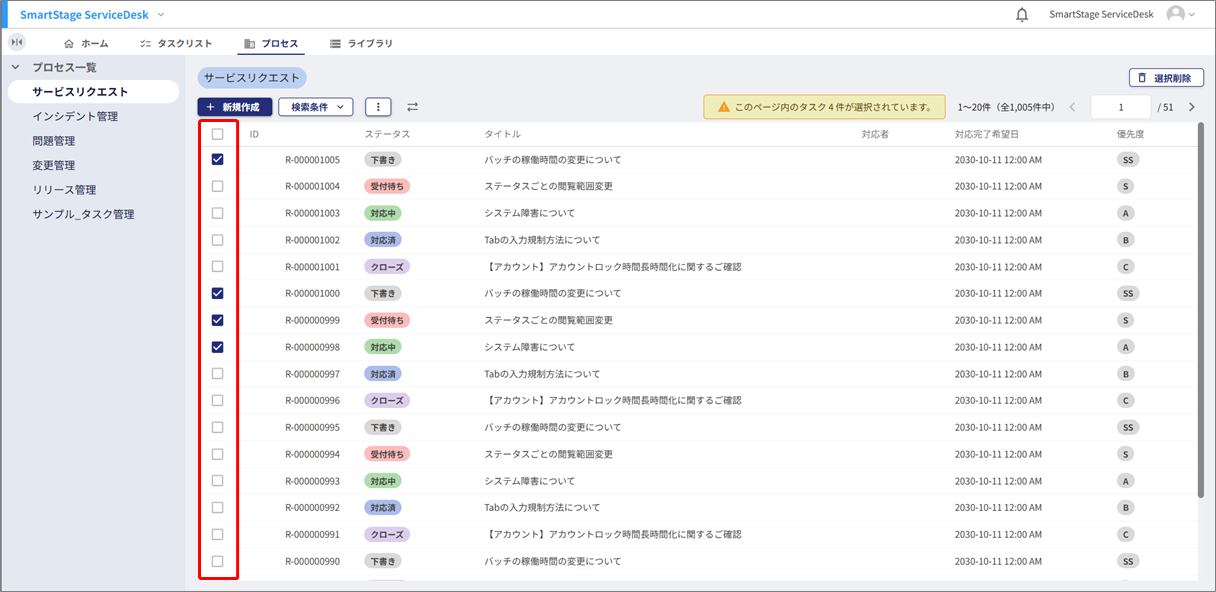Click the vertical scrollbar of the table

(x=1201, y=310)
